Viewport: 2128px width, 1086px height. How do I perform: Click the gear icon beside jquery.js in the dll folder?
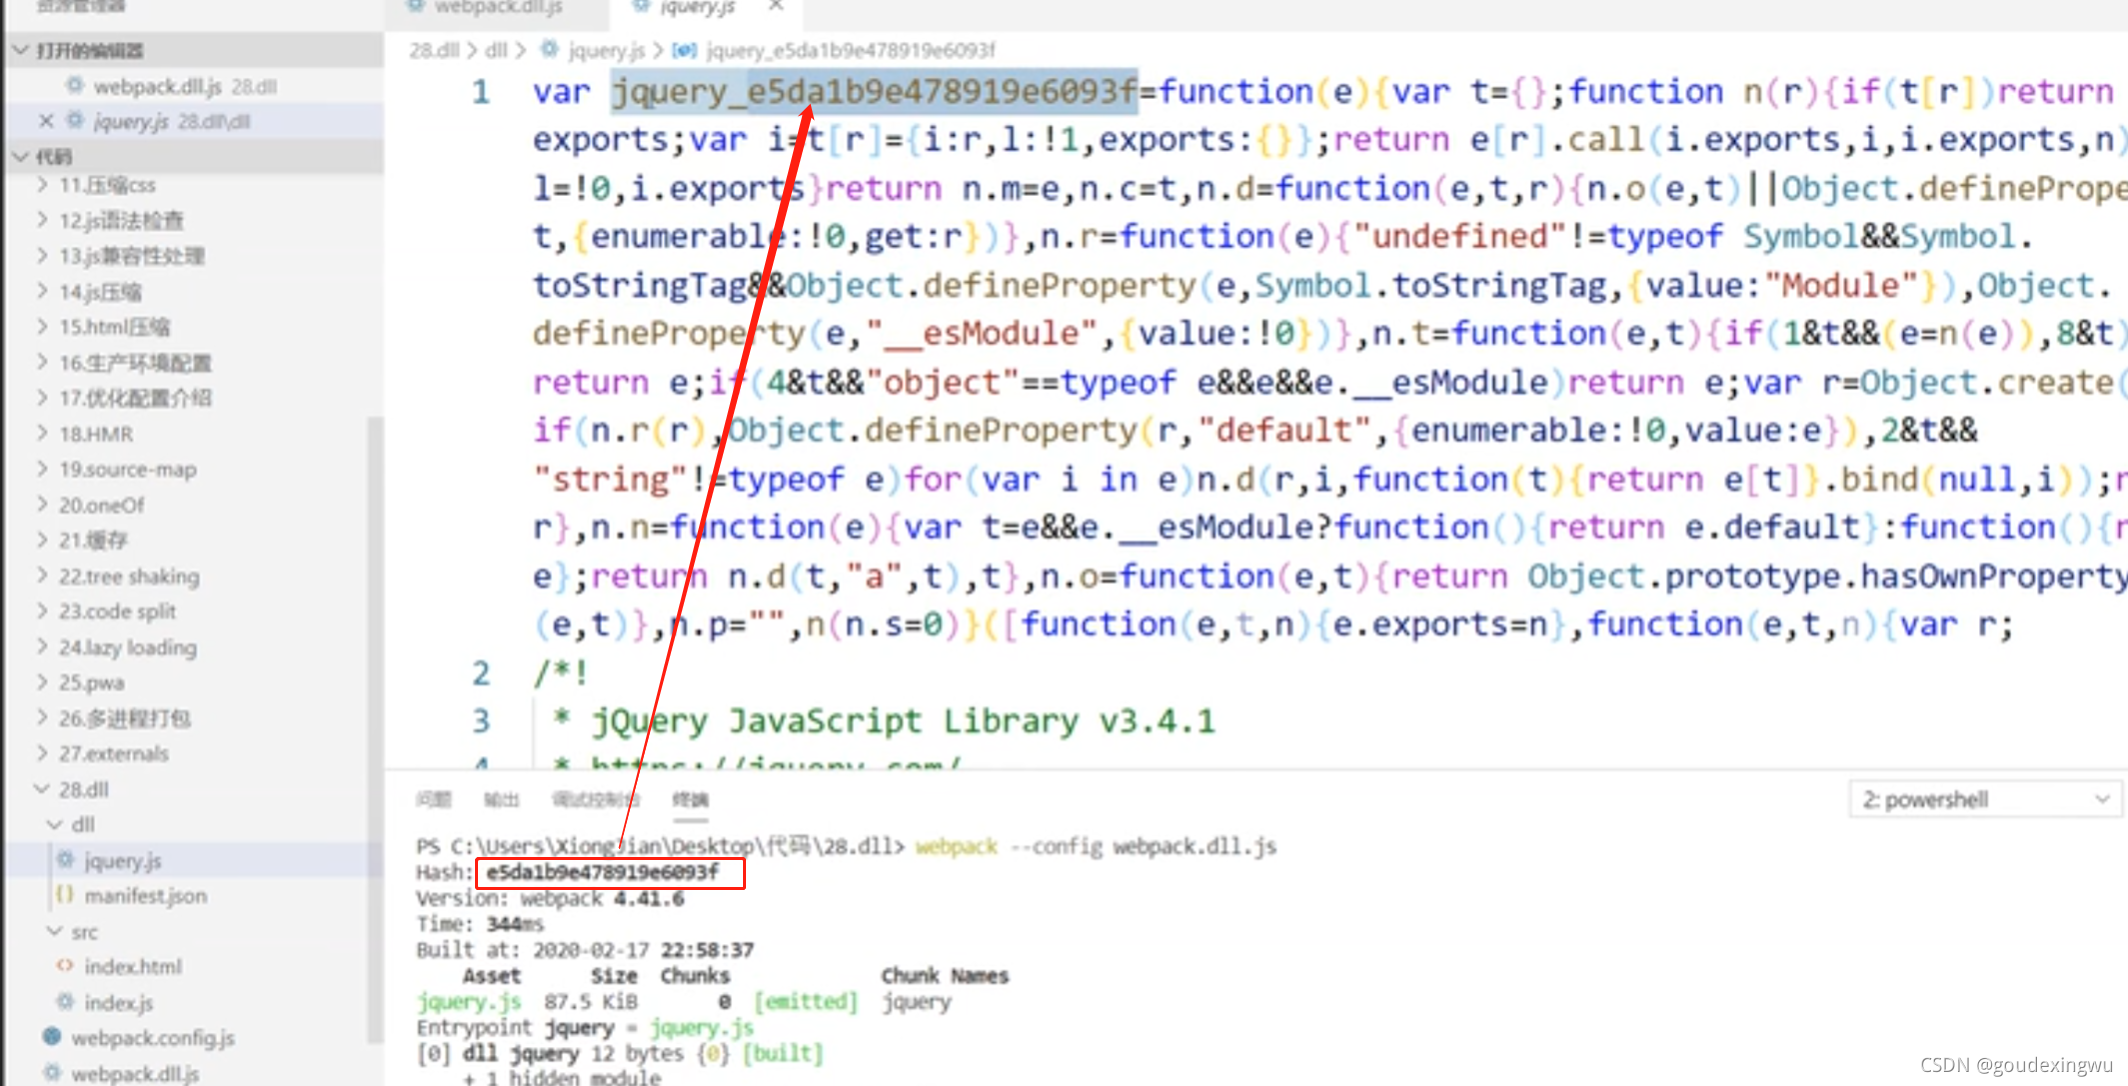(66, 860)
